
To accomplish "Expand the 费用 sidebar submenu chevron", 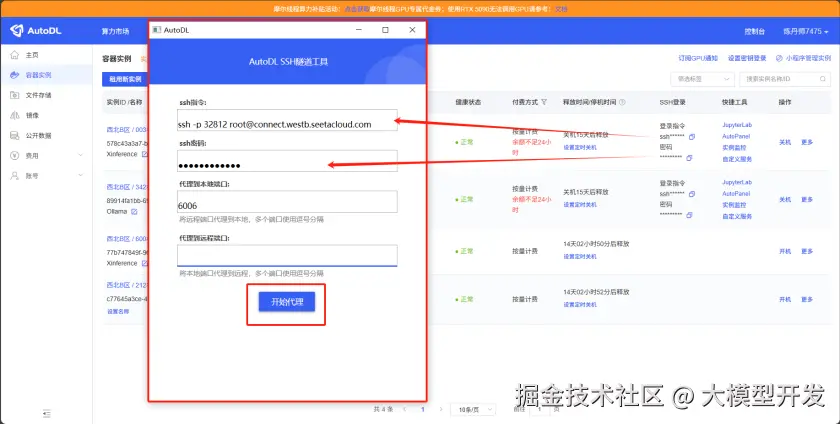I will [80, 155].
